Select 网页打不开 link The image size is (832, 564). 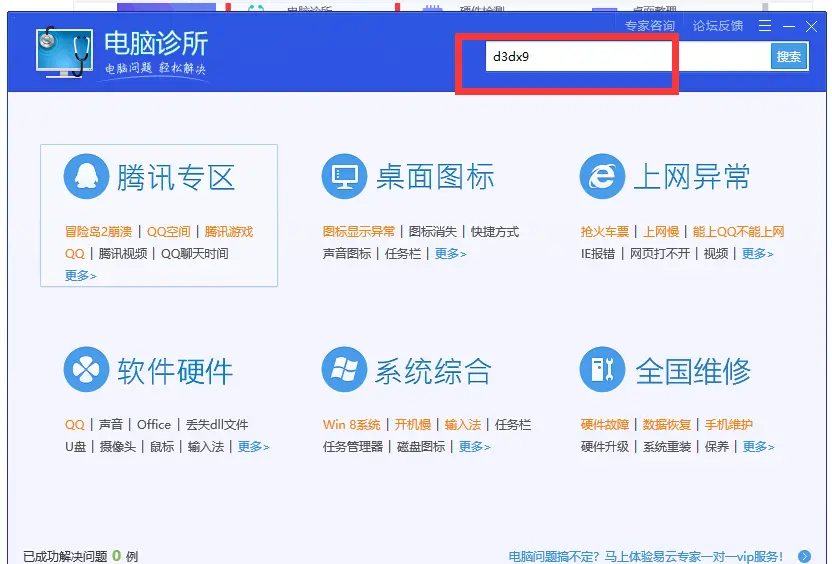tap(660, 254)
